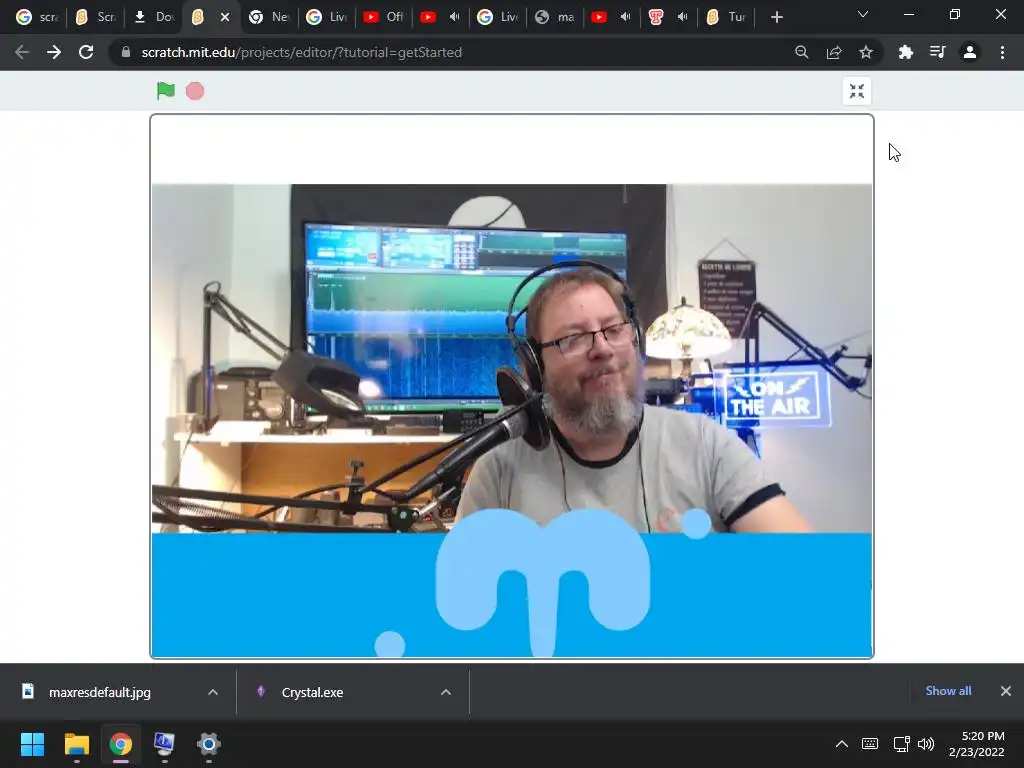Screen dimensions: 1024x768
Task: Open Settings gear from taskbar
Action: click(x=209, y=744)
